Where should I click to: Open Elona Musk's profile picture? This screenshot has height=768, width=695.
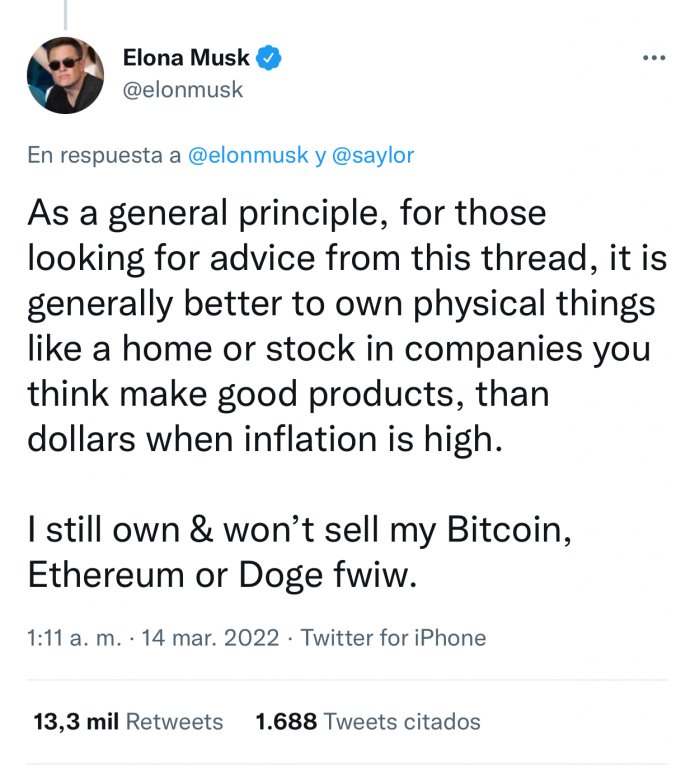(x=67, y=75)
